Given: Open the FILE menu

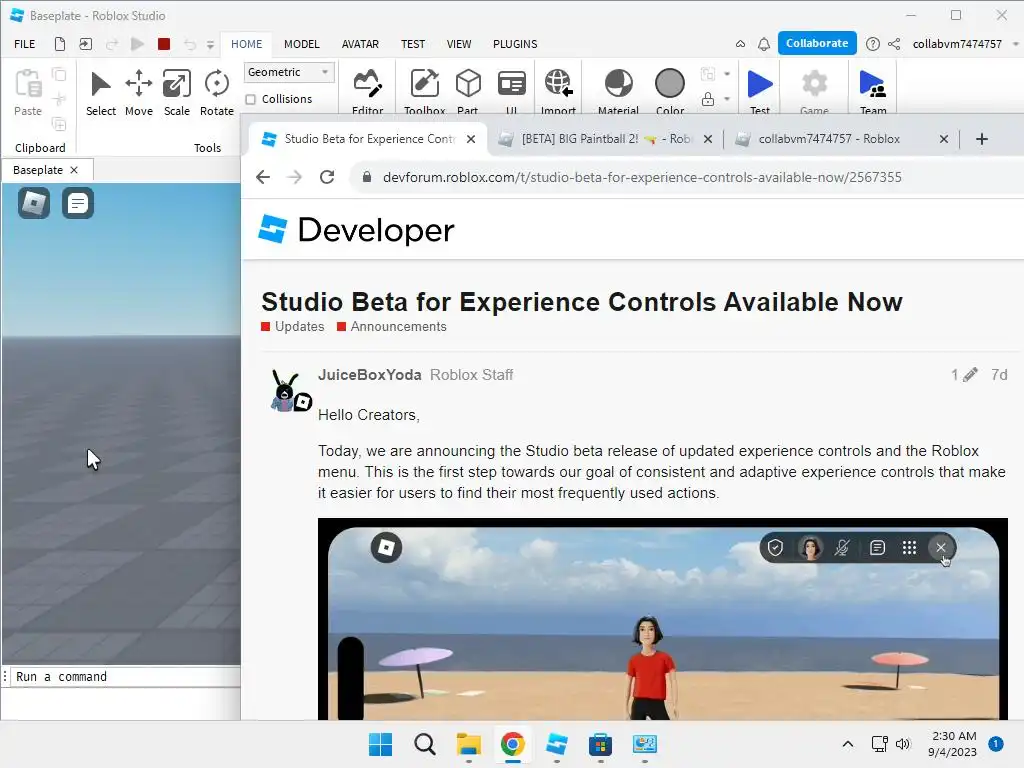Looking at the screenshot, I should pos(25,44).
